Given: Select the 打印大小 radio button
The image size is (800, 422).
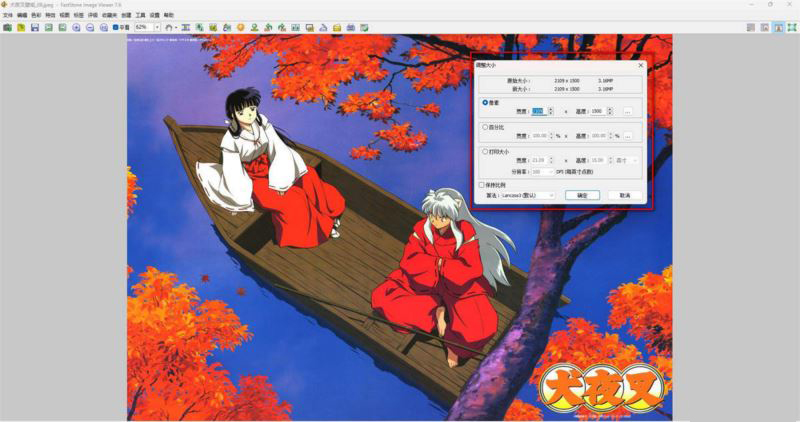Looking at the screenshot, I should 485,152.
